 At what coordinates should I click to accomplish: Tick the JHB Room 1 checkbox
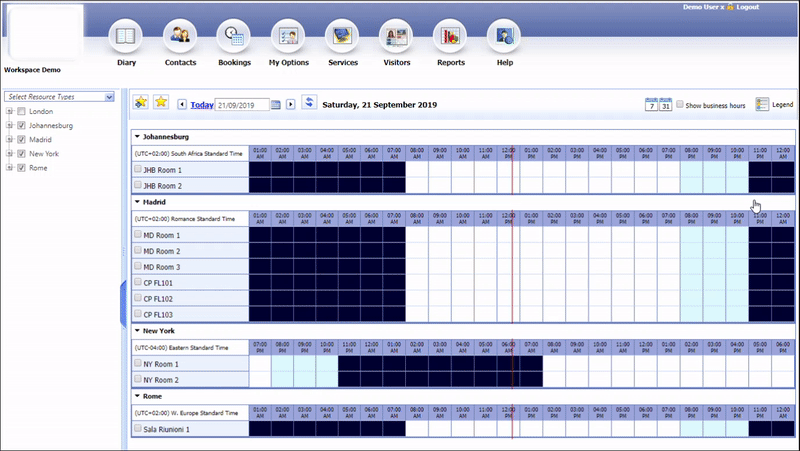click(138, 169)
